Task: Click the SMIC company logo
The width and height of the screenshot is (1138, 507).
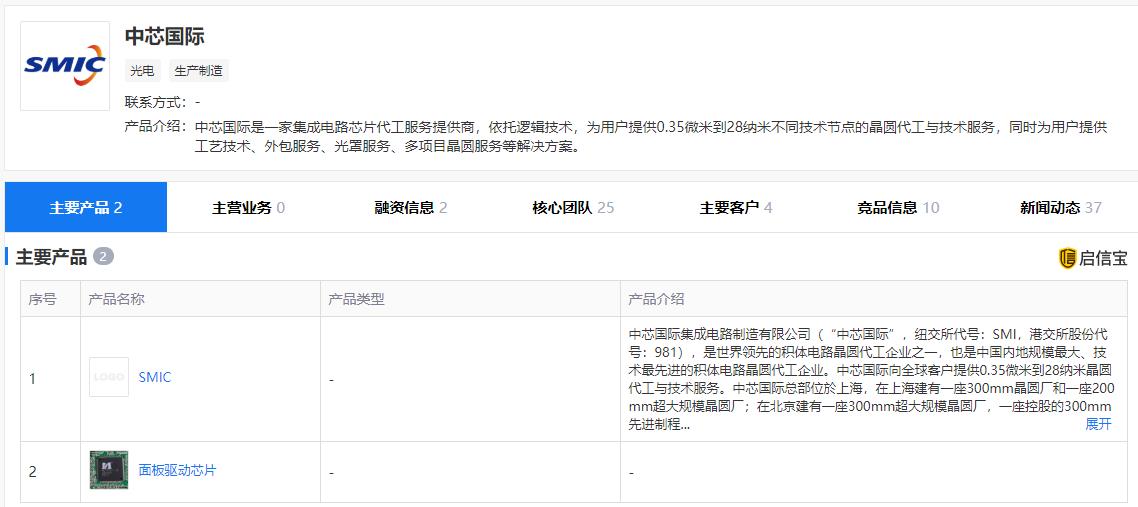Action: (65, 66)
